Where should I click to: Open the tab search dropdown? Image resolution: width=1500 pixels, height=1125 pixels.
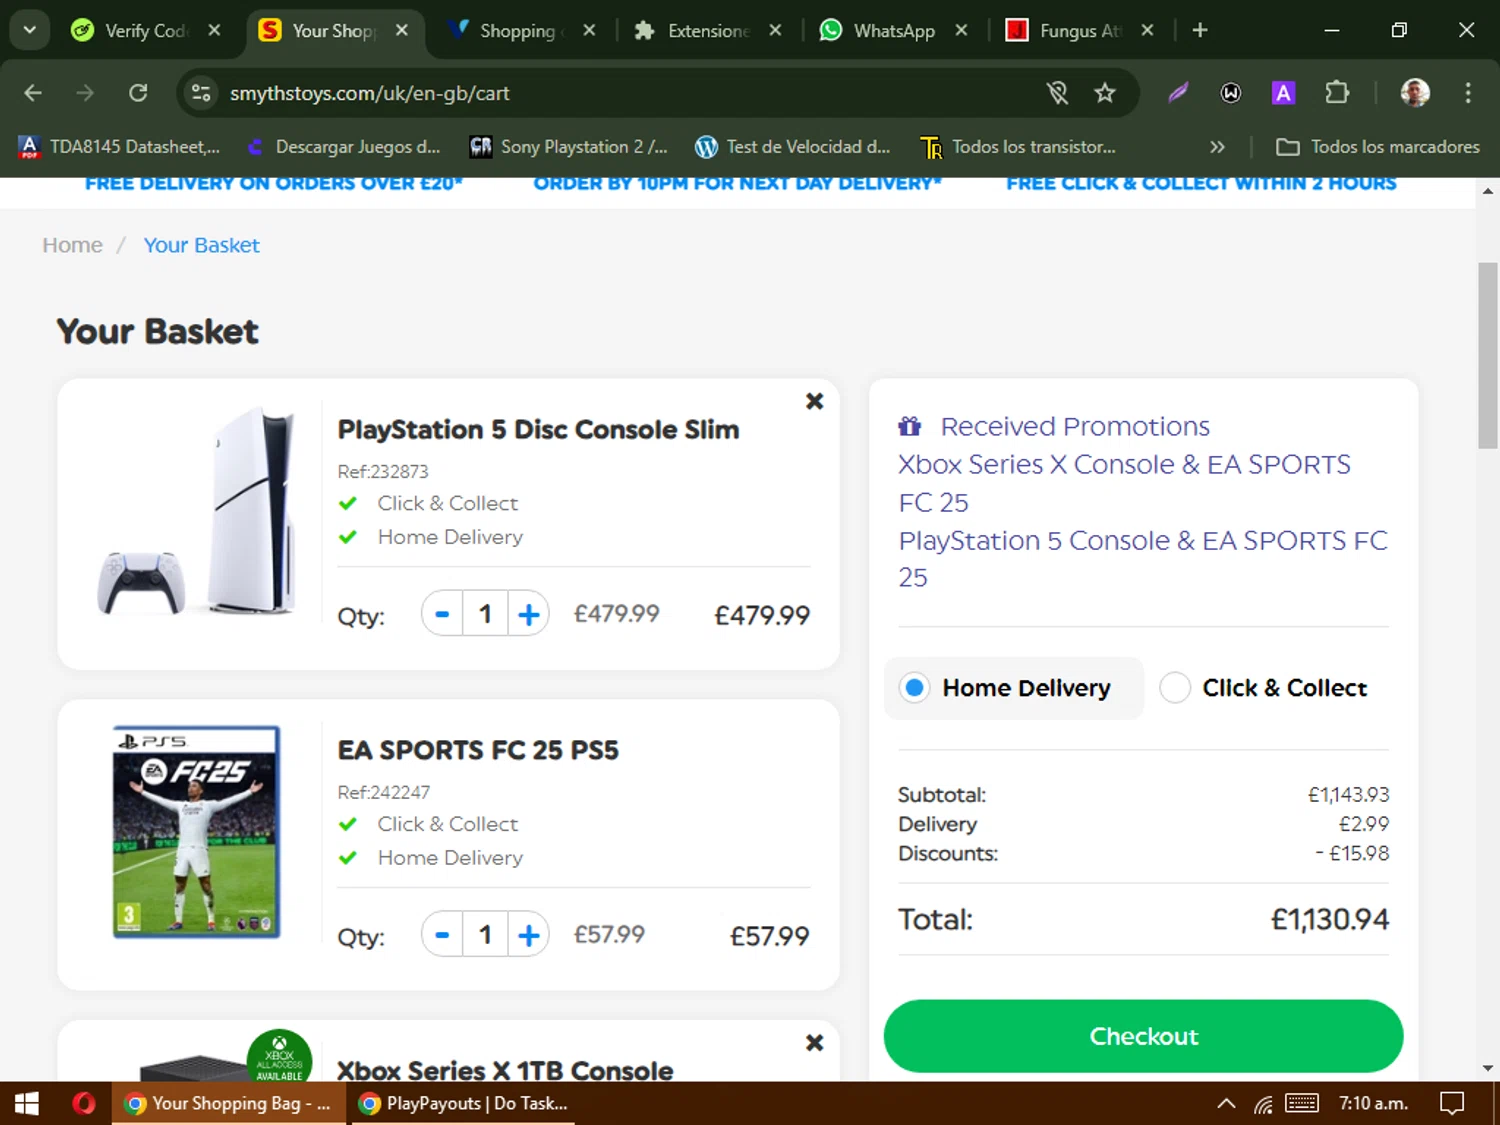(x=30, y=30)
